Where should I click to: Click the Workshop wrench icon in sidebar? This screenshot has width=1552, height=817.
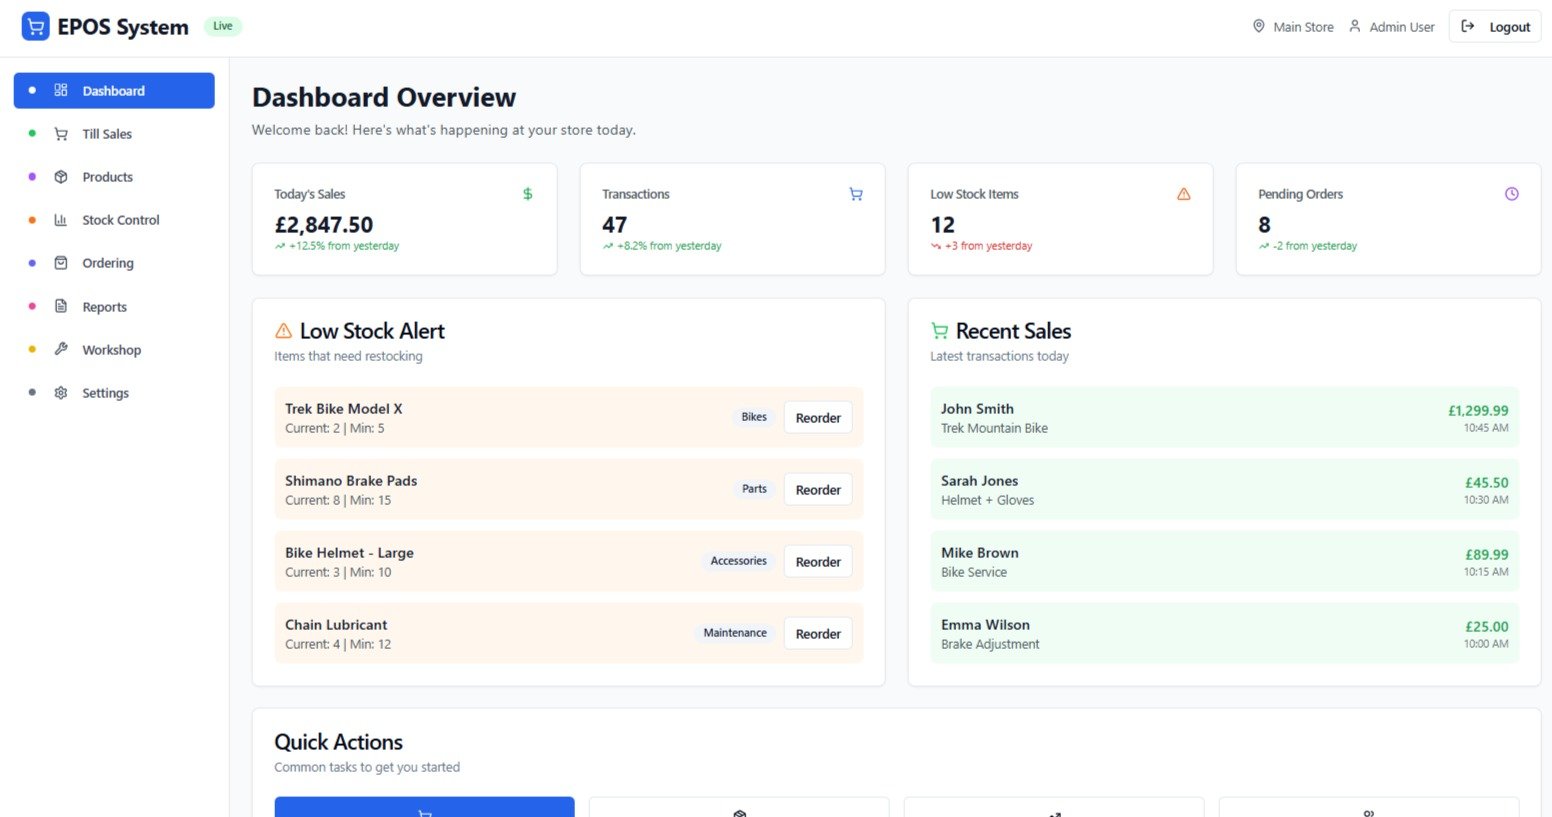click(61, 350)
